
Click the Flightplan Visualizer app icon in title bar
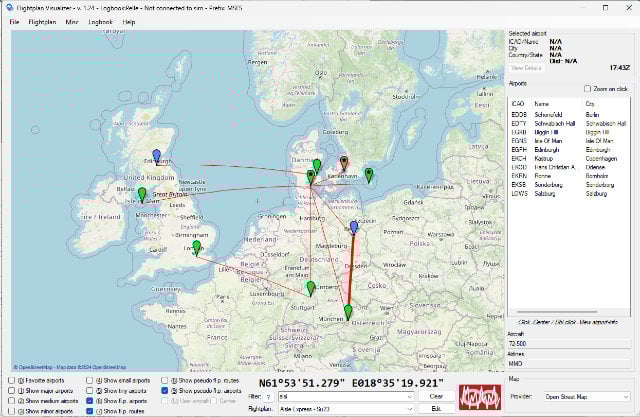tap(9, 7)
